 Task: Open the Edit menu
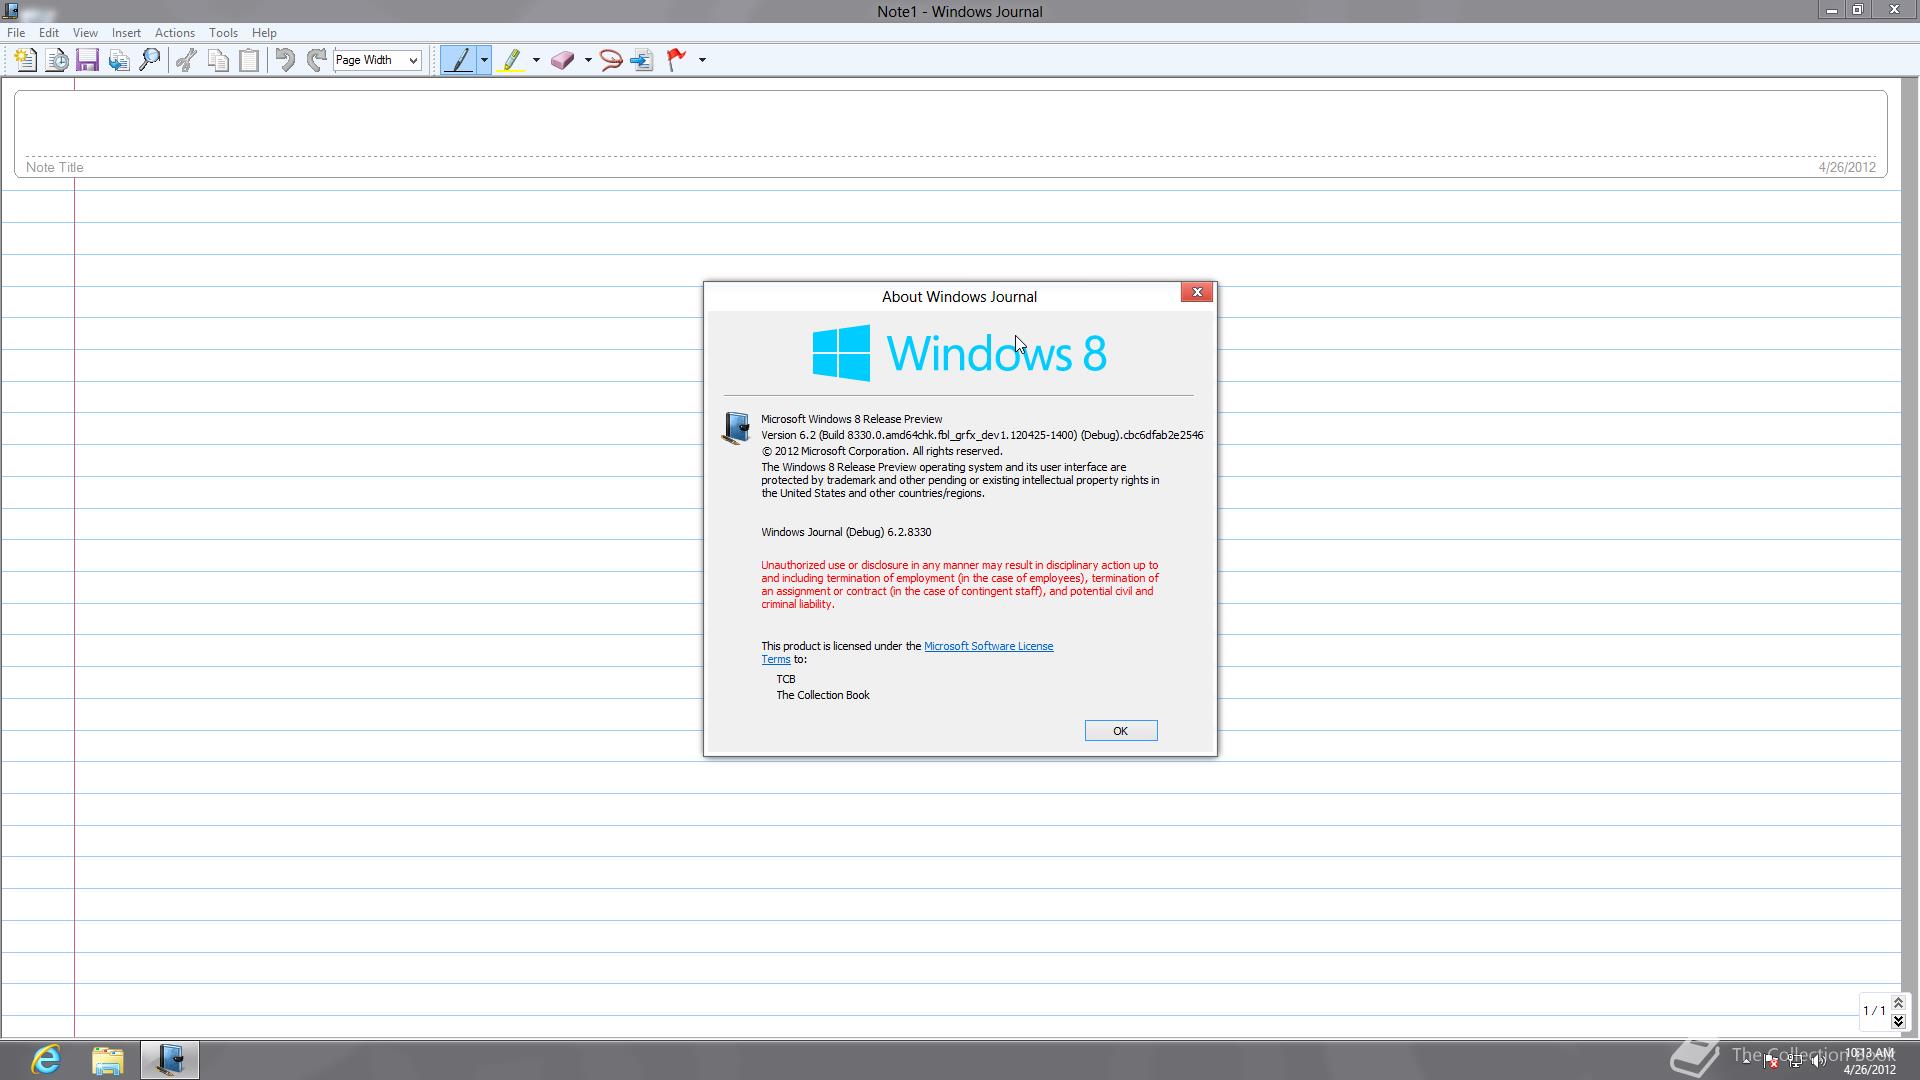(49, 33)
